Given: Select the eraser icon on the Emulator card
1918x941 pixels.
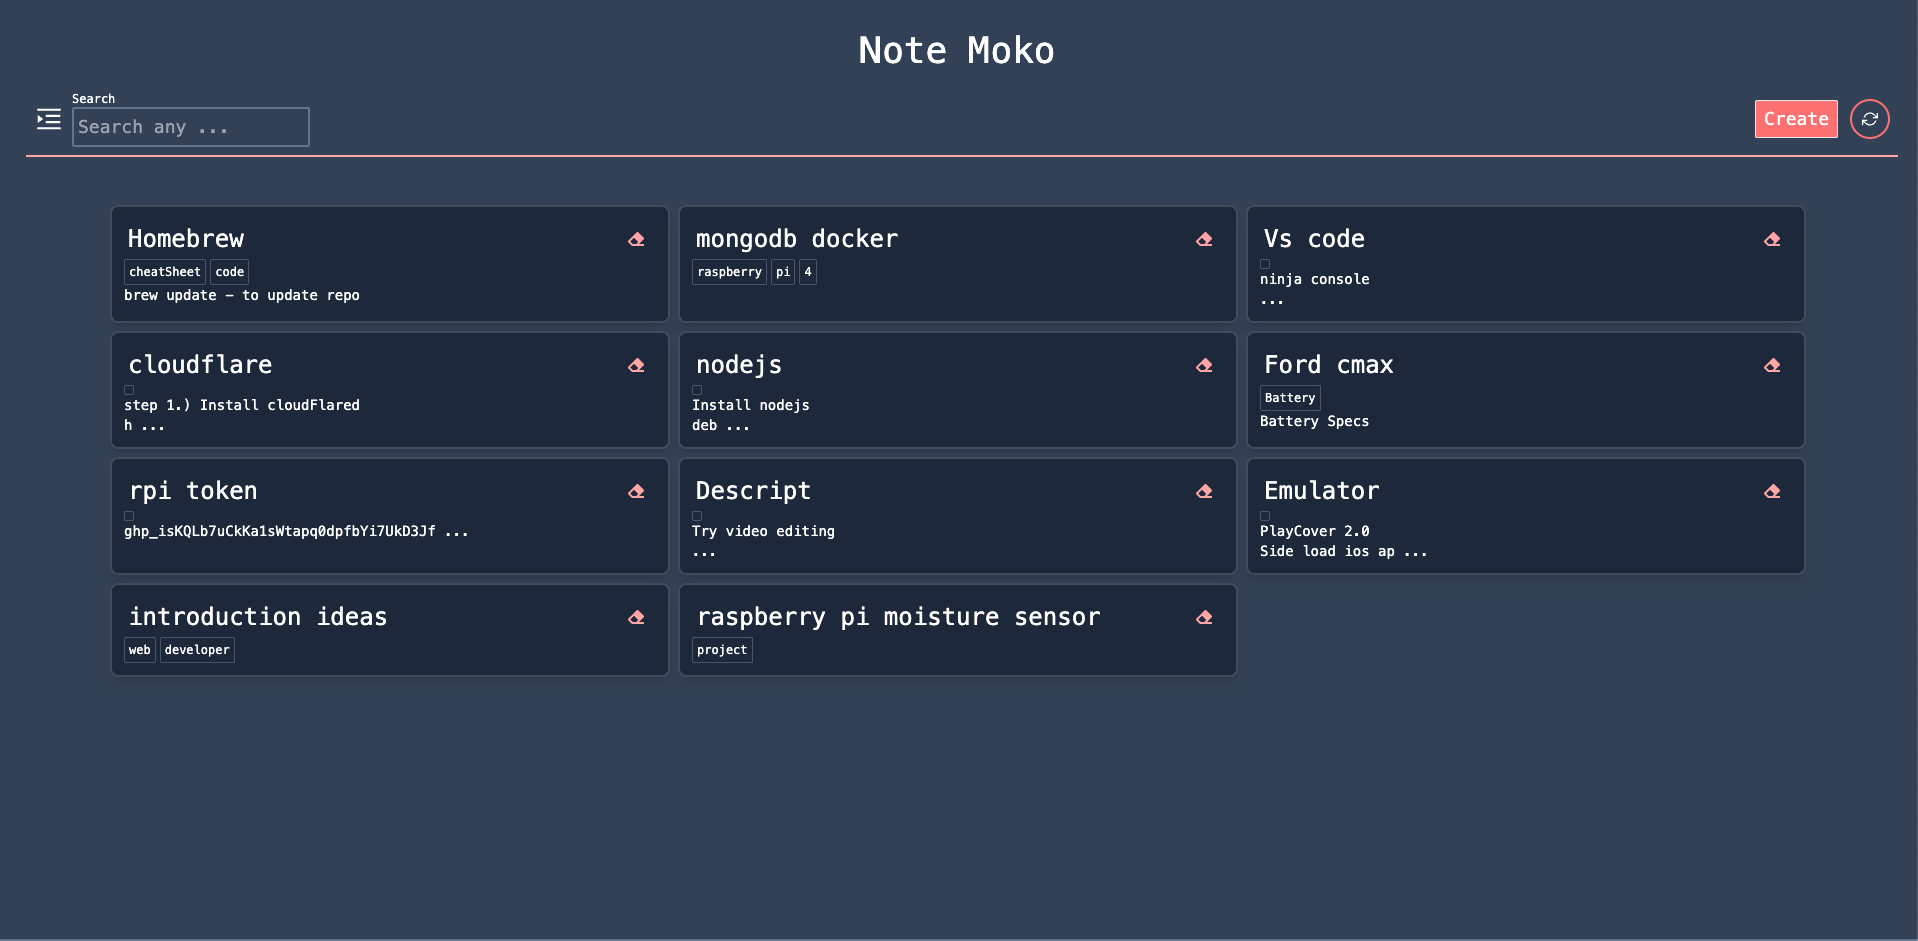Looking at the screenshot, I should (x=1772, y=492).
